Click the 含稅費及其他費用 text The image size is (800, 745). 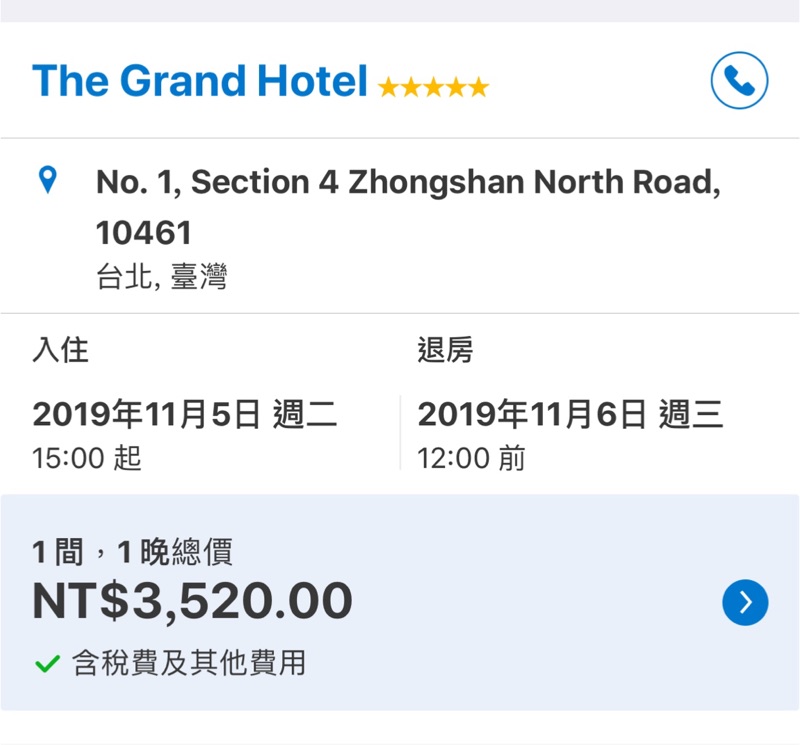tap(189, 662)
